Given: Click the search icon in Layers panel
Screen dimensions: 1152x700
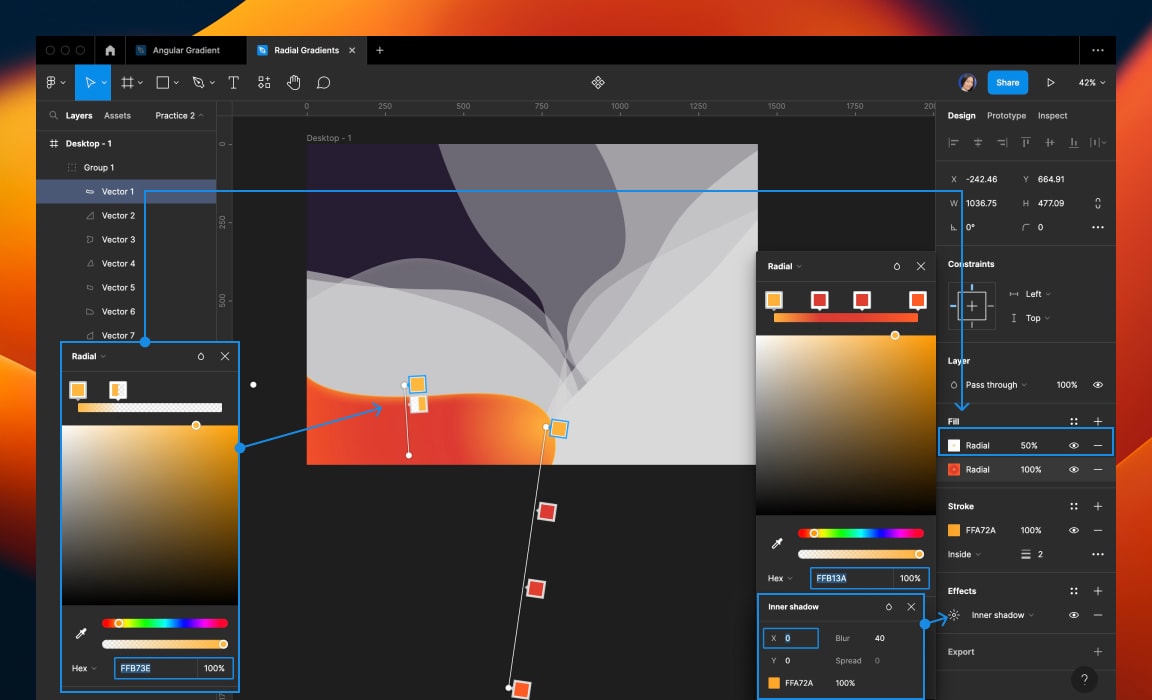Looking at the screenshot, I should (x=53, y=115).
